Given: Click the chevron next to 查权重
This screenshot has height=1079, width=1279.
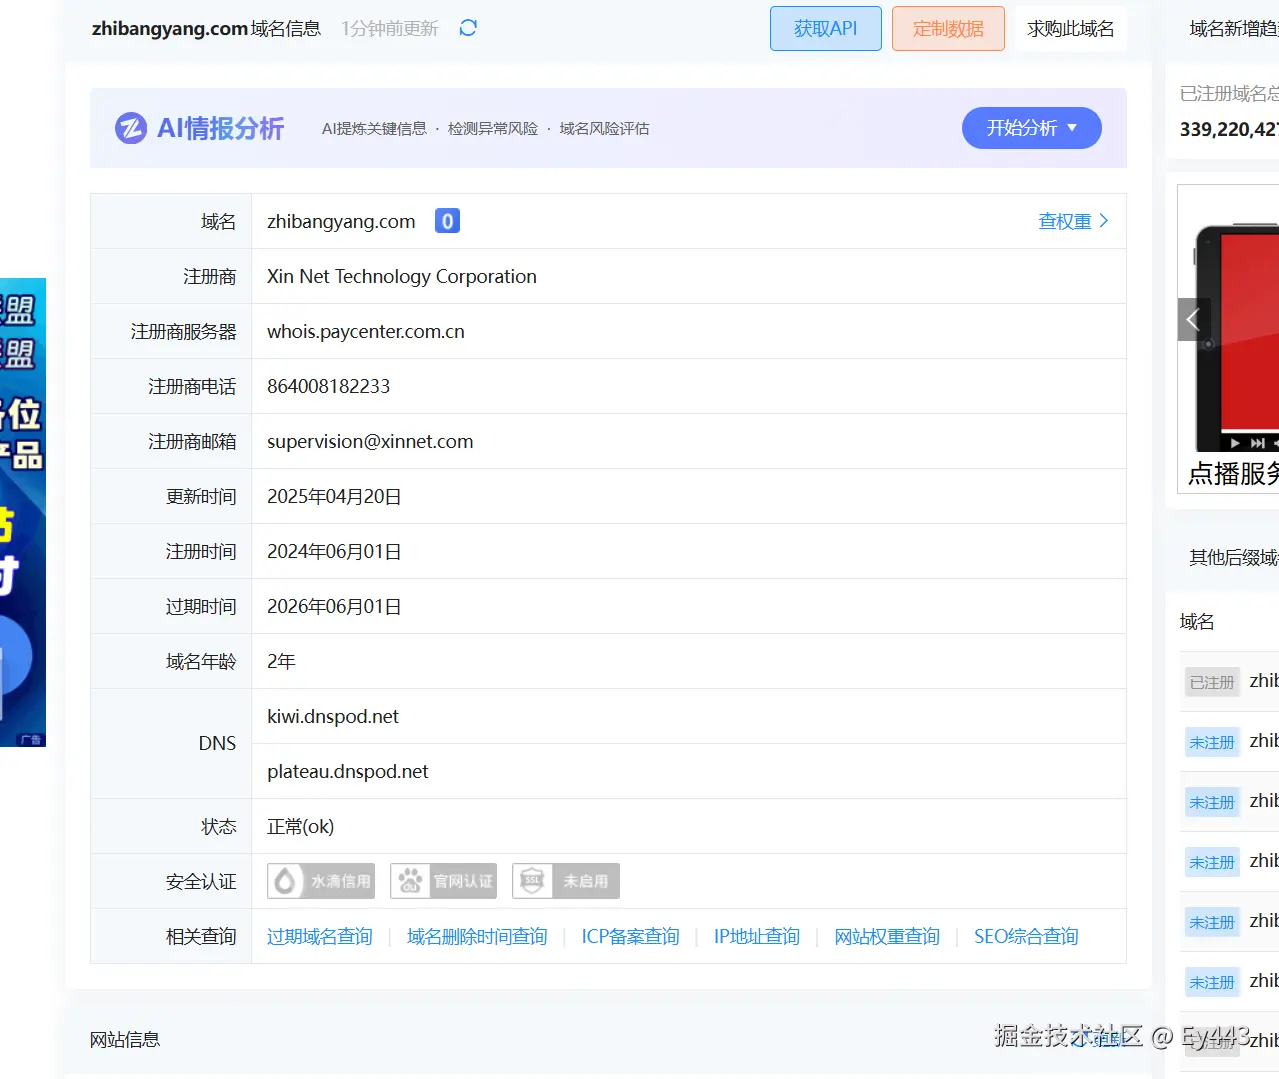Looking at the screenshot, I should pyautogui.click(x=1104, y=221).
